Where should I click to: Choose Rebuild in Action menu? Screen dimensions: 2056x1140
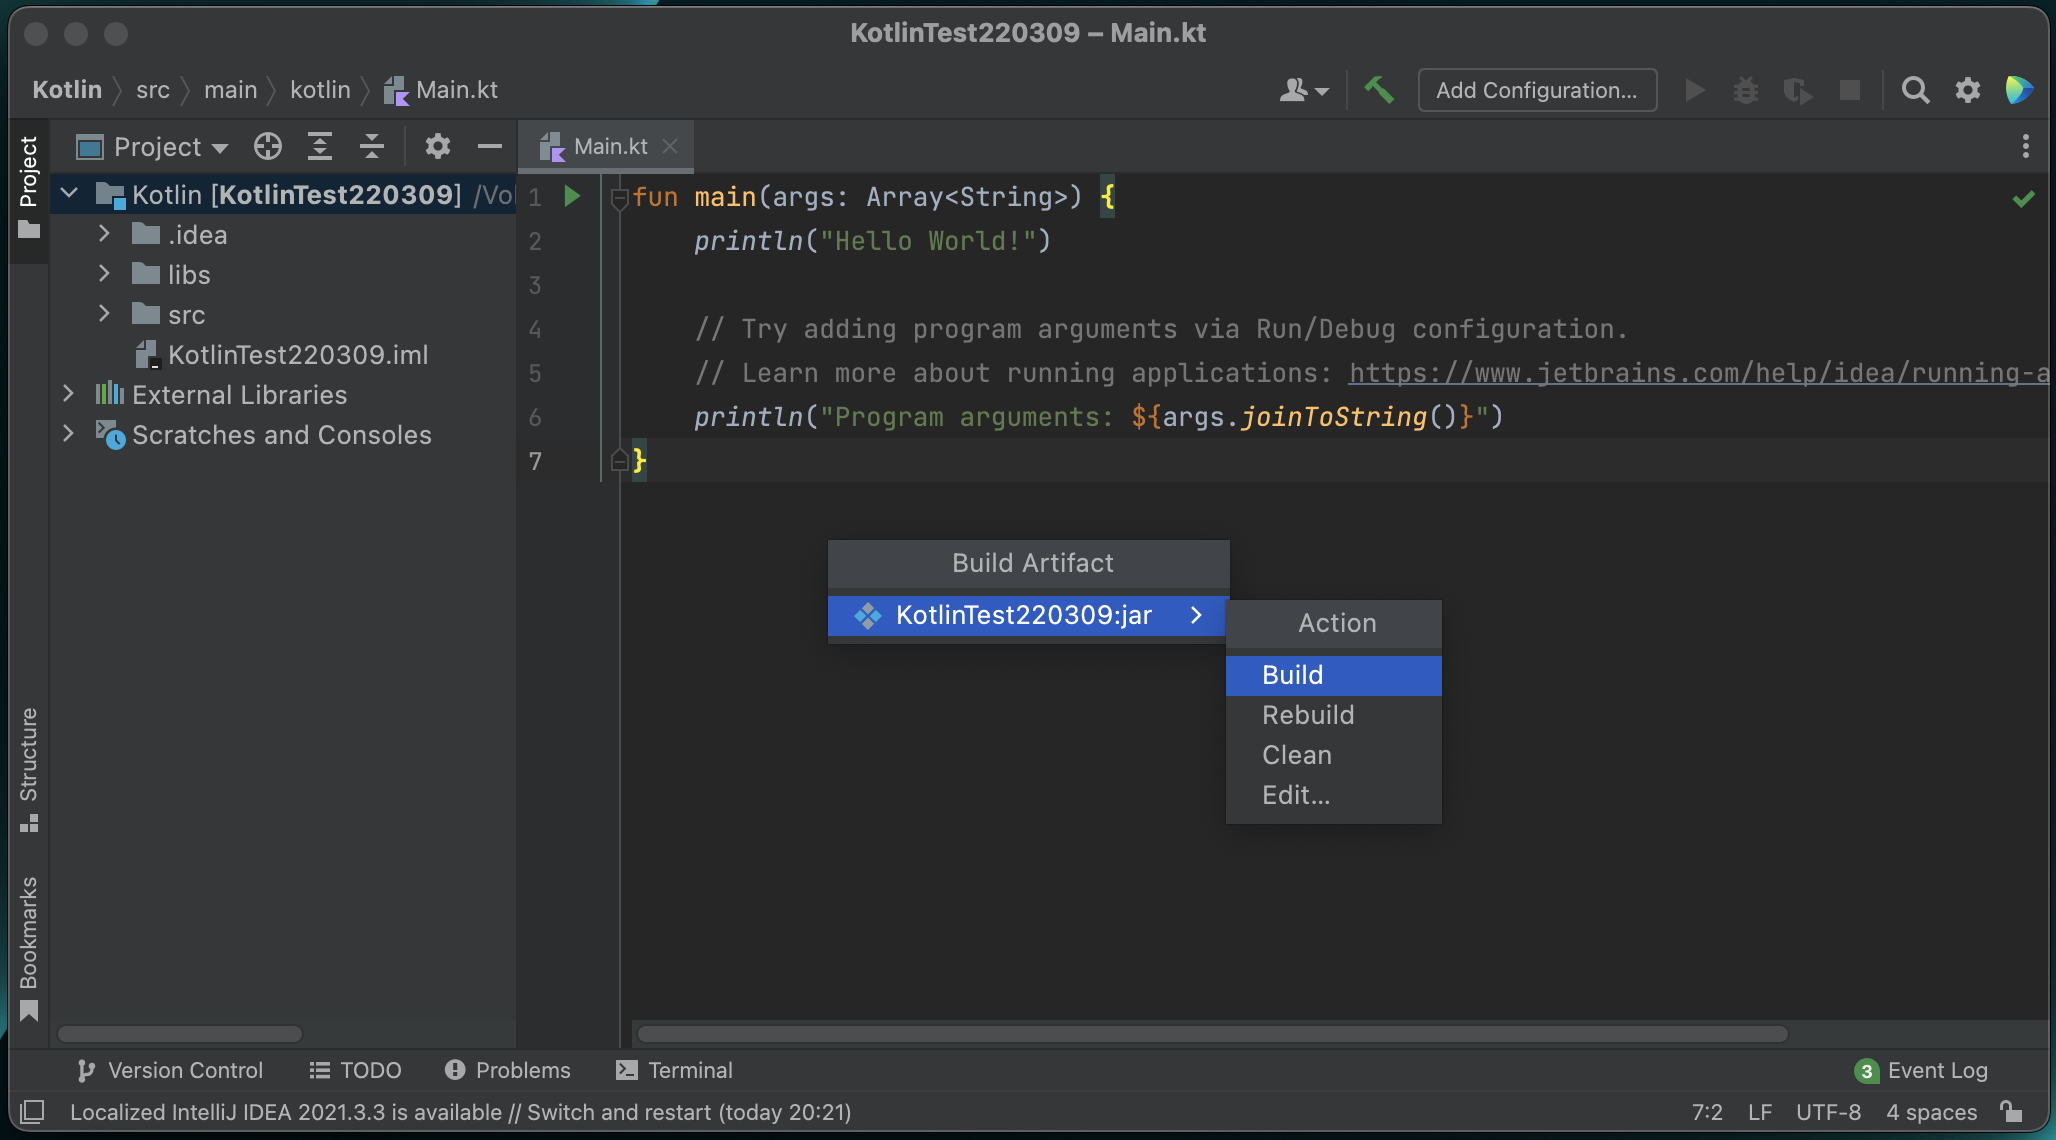click(x=1333, y=715)
